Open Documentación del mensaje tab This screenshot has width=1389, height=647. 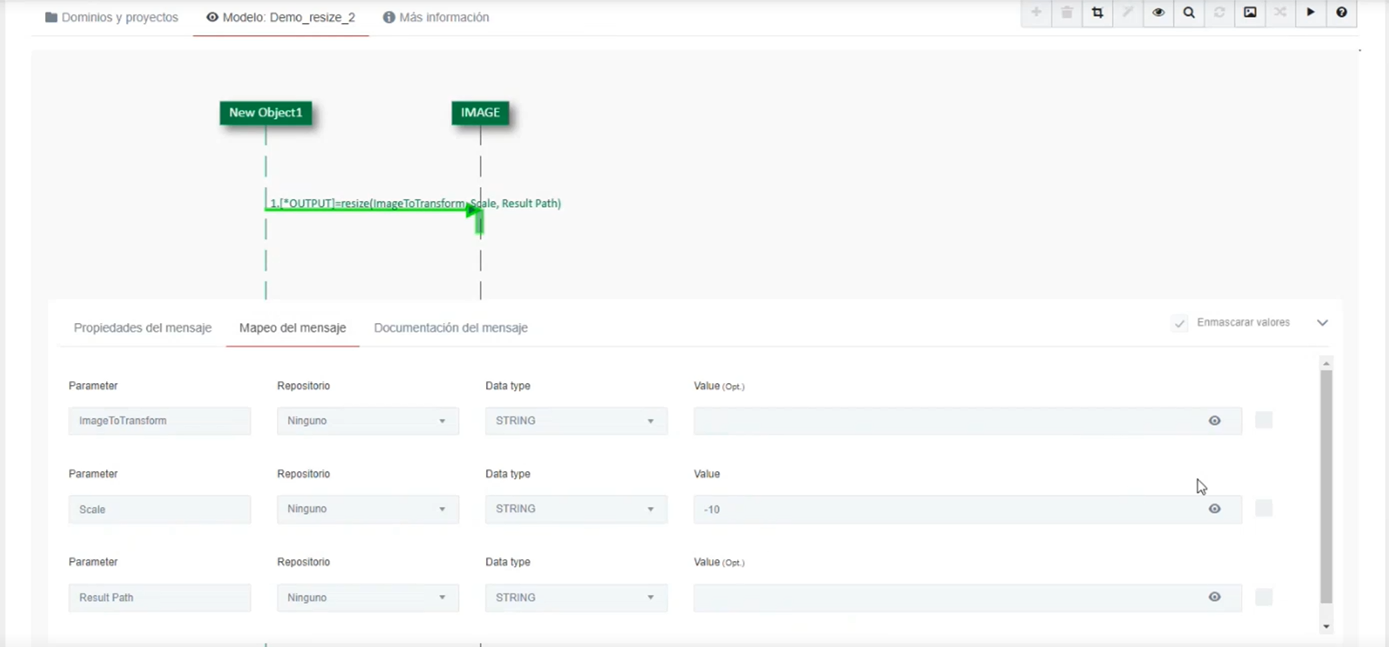tap(450, 328)
